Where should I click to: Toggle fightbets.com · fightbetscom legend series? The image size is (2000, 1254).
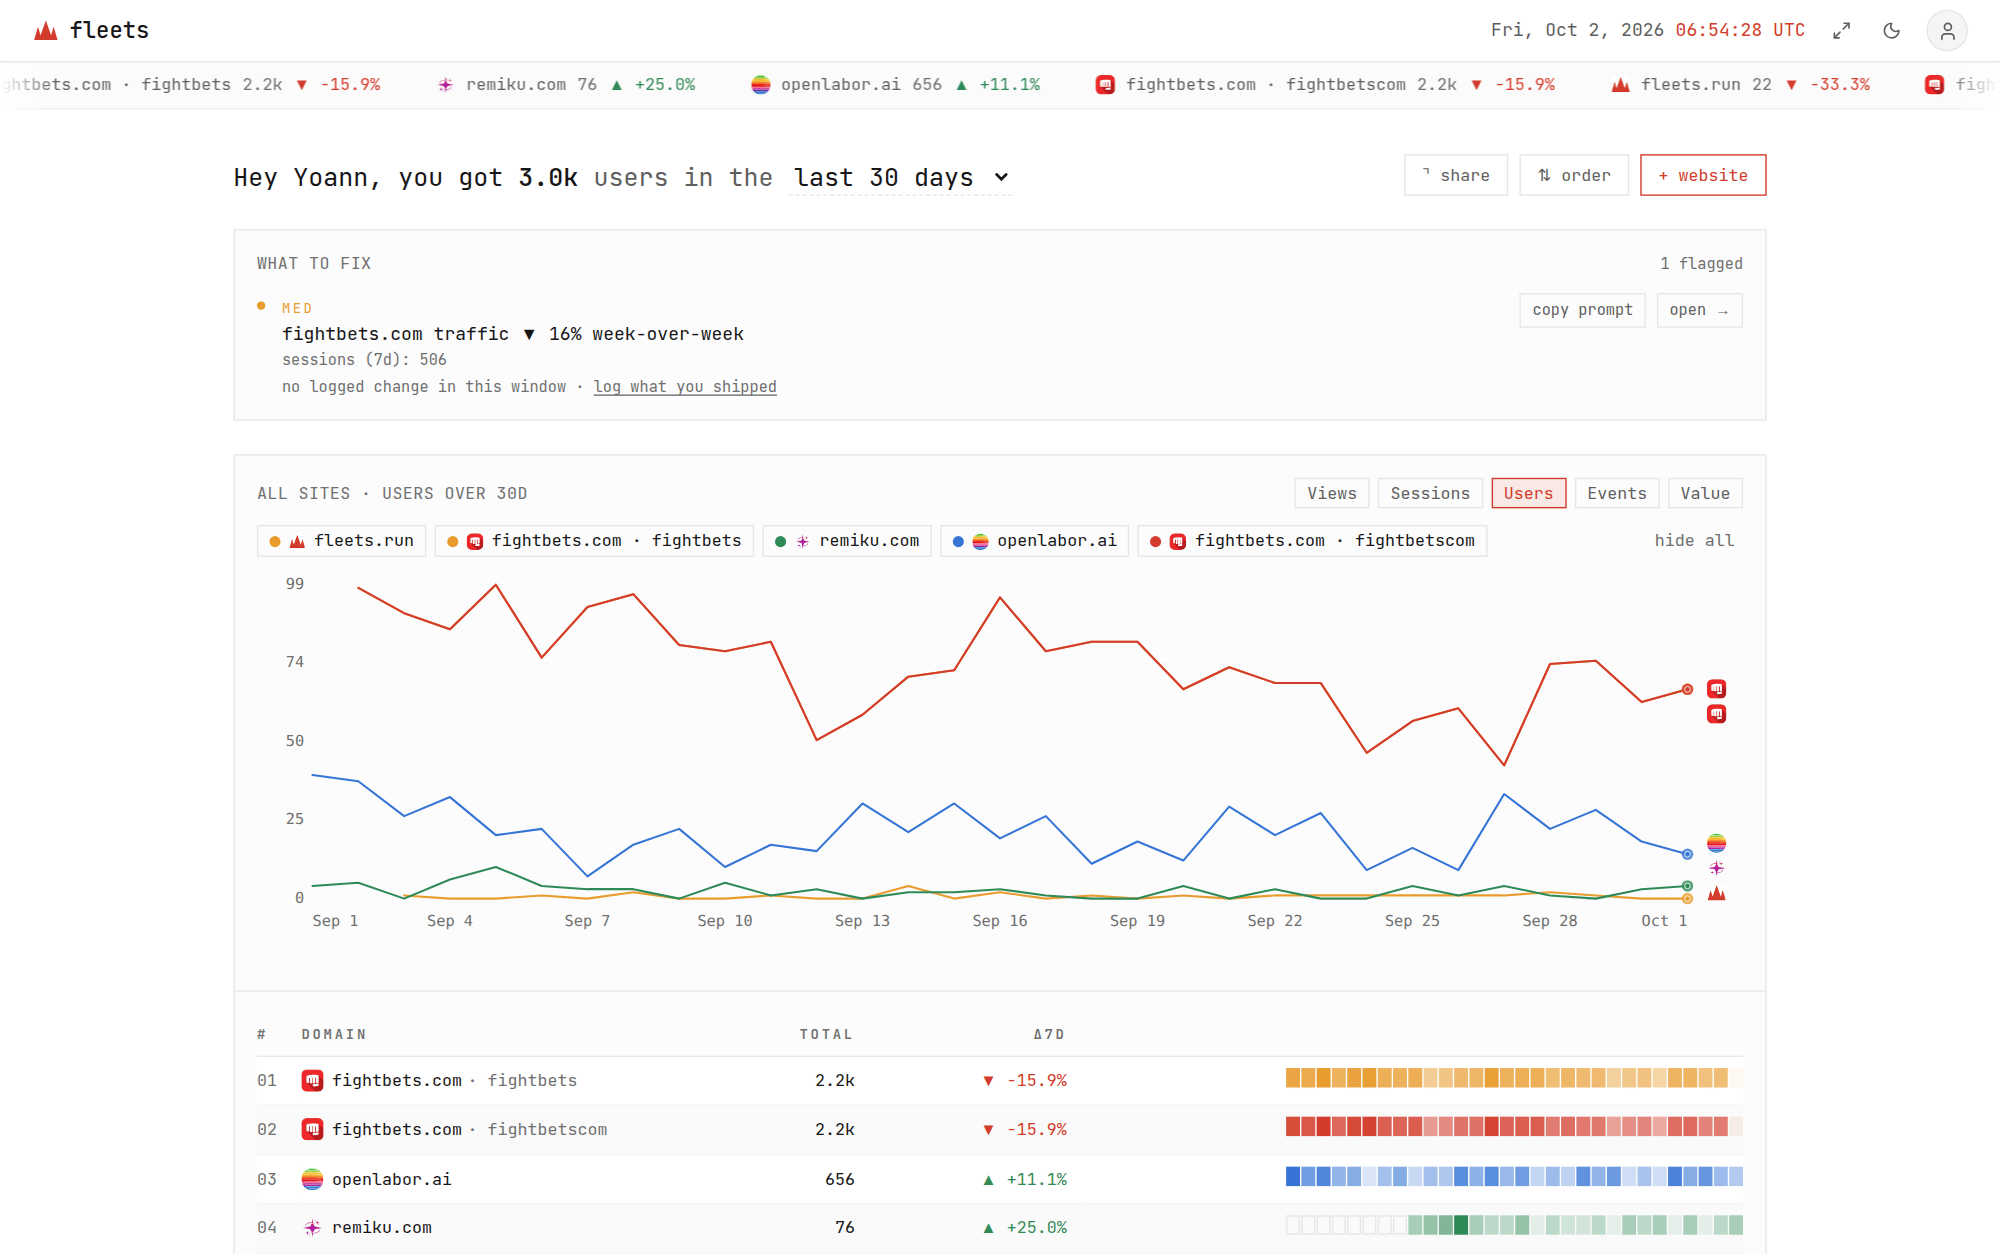1312,541
